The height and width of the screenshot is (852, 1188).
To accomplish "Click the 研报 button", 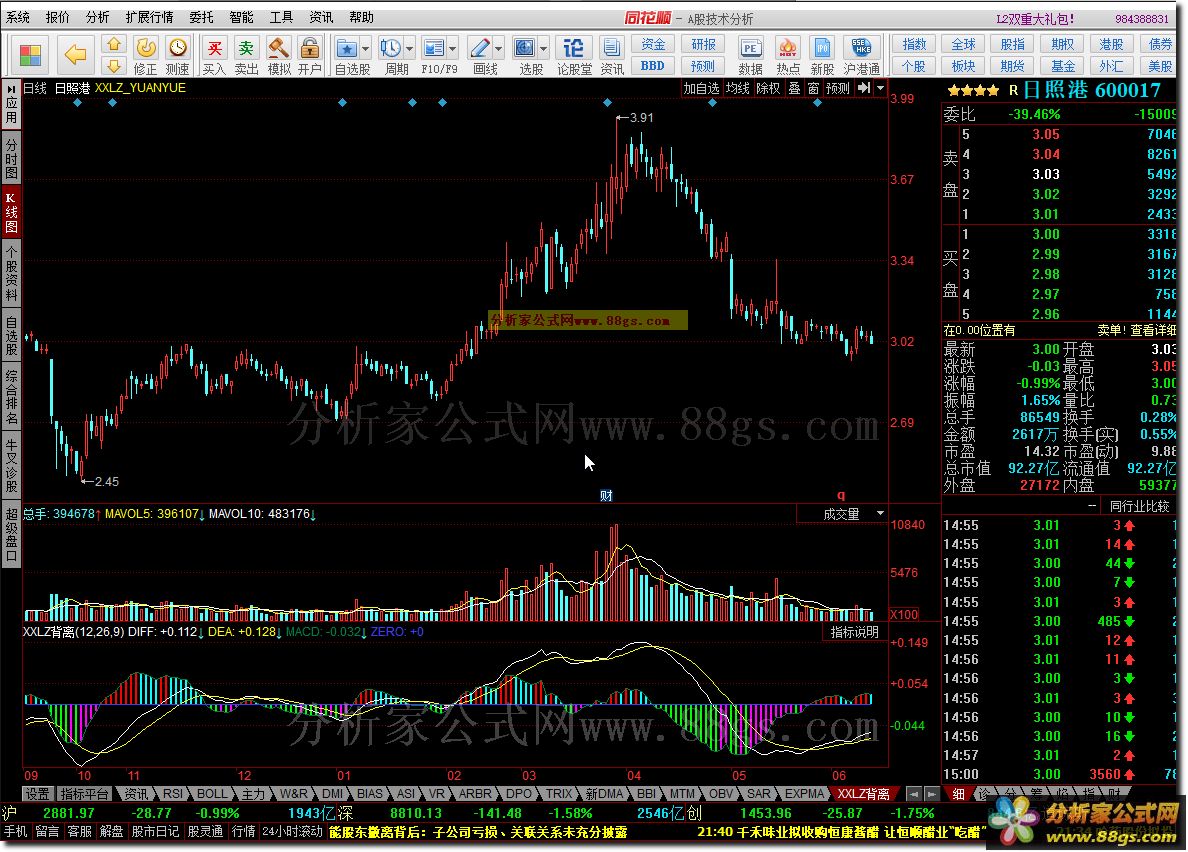I will pyautogui.click(x=702, y=45).
